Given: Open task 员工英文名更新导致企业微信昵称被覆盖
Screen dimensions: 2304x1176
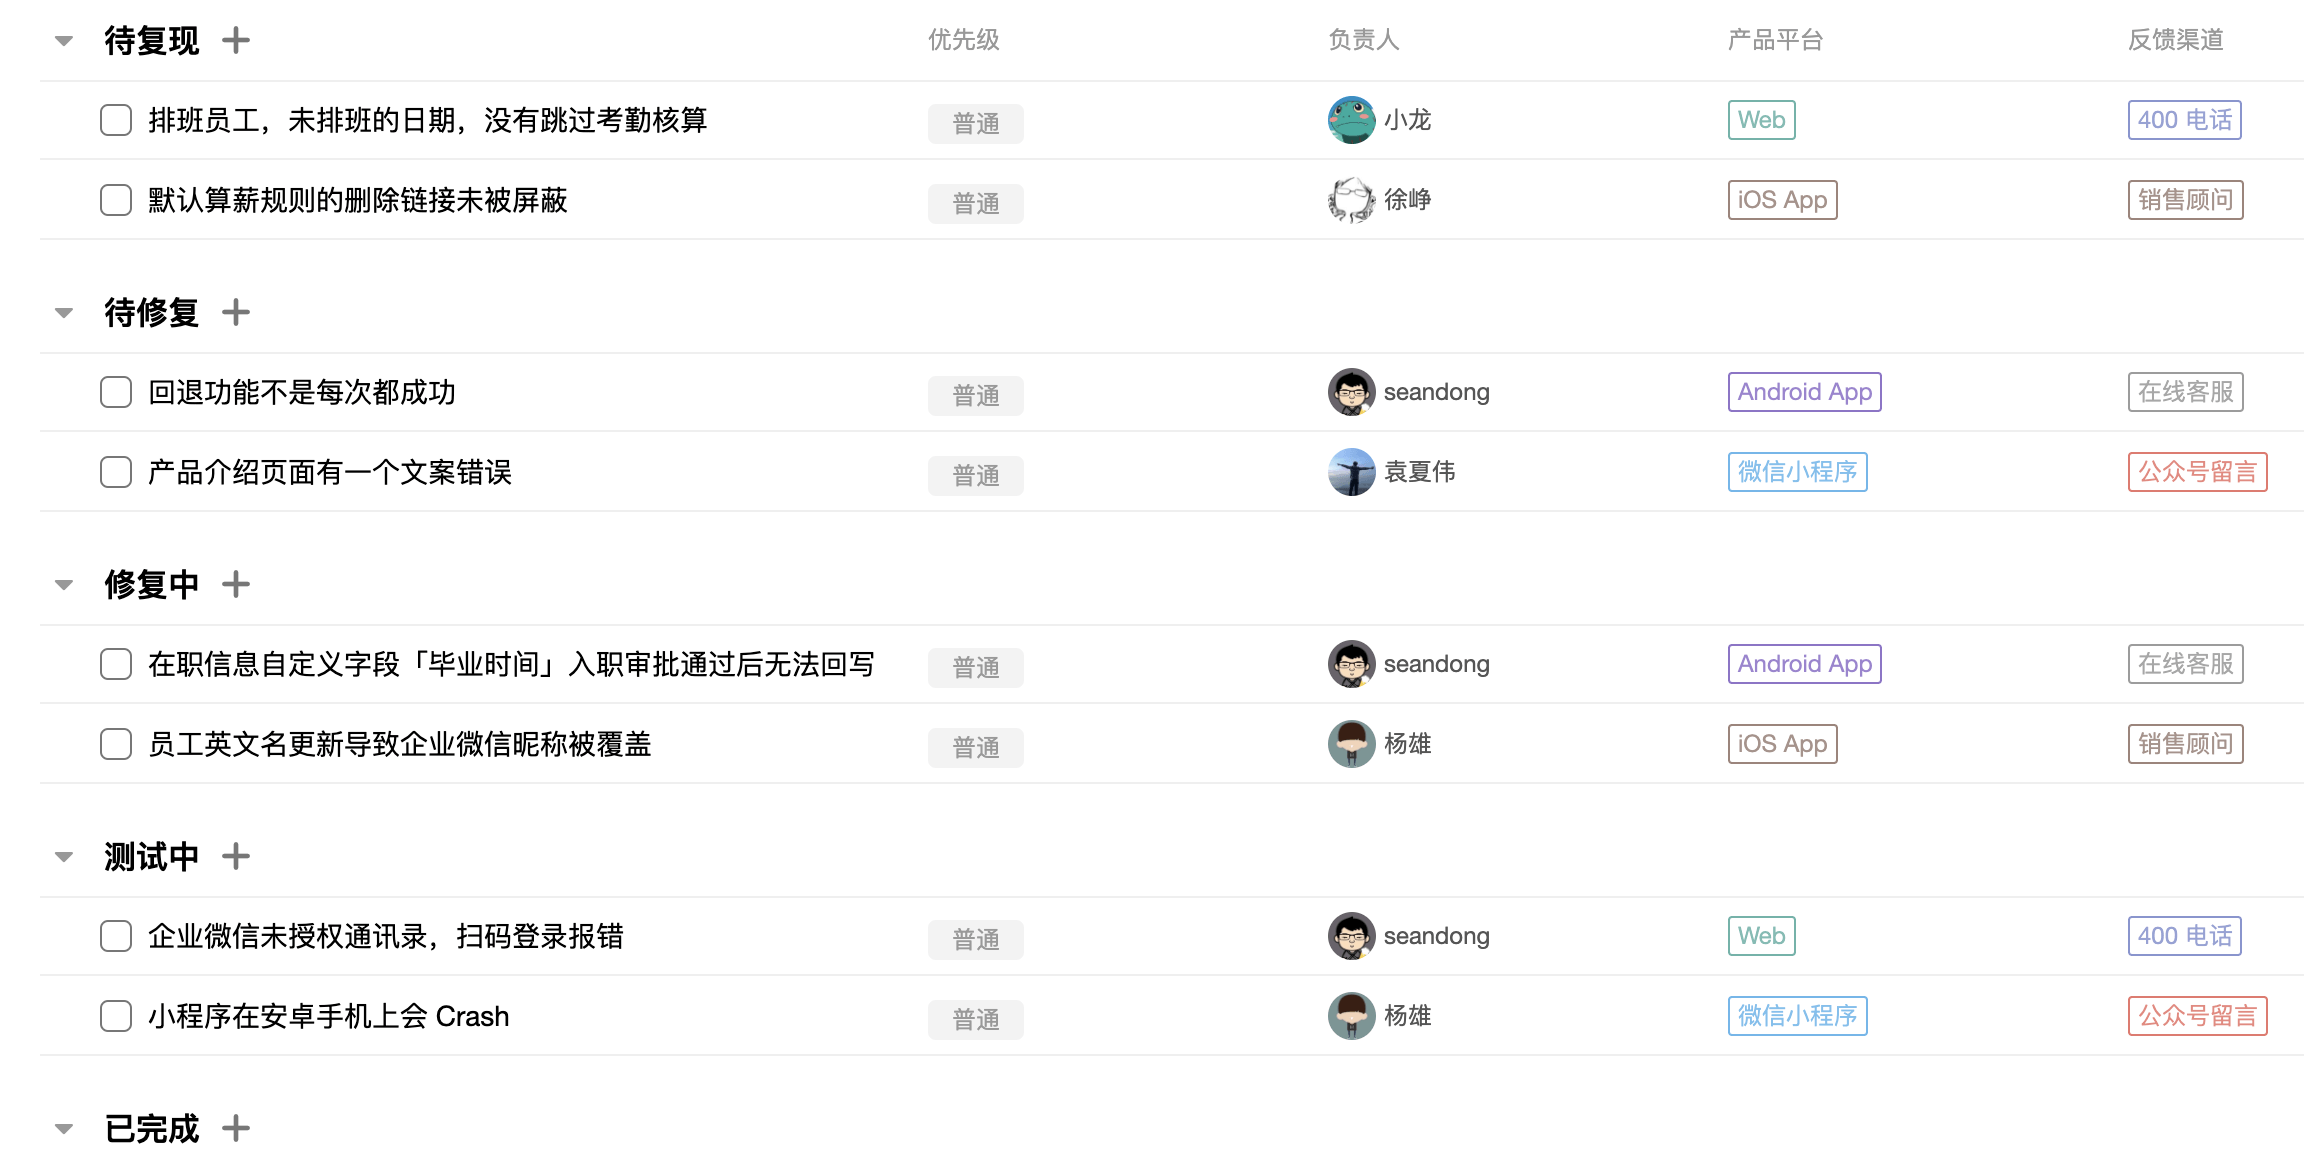Looking at the screenshot, I should click(x=400, y=744).
